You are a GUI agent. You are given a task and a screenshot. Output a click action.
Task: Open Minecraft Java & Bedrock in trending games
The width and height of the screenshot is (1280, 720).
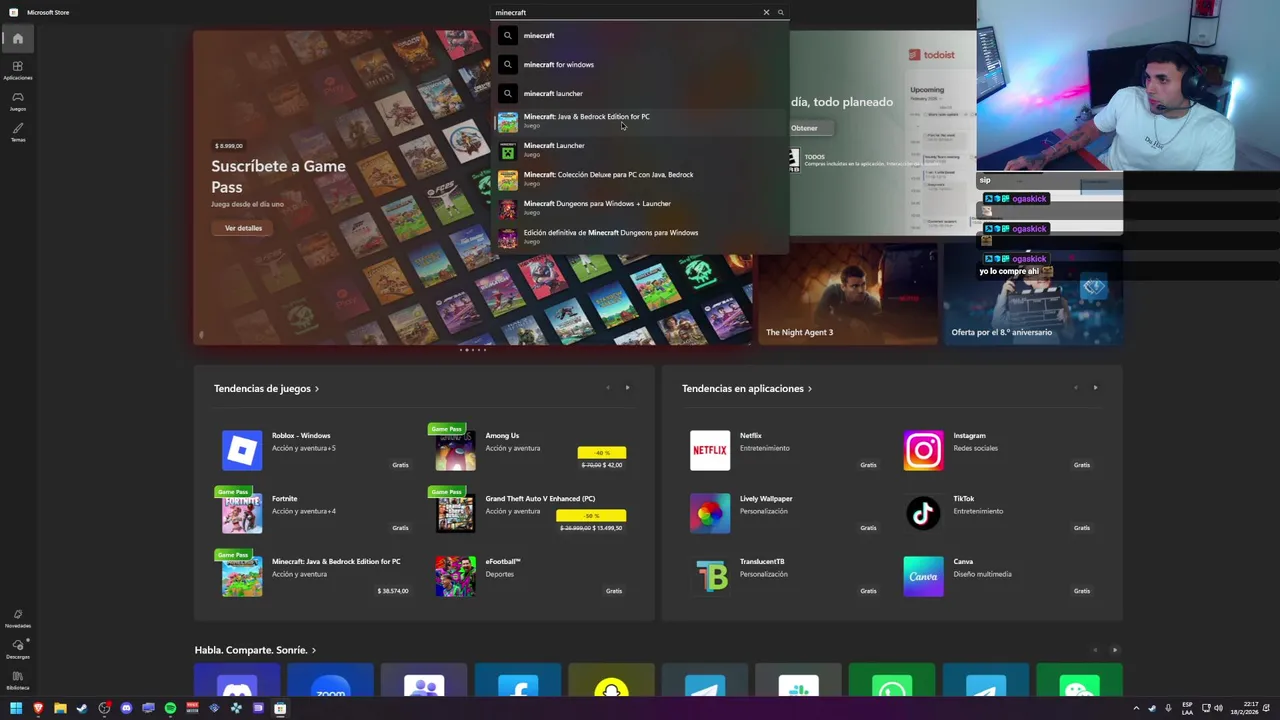(316, 576)
